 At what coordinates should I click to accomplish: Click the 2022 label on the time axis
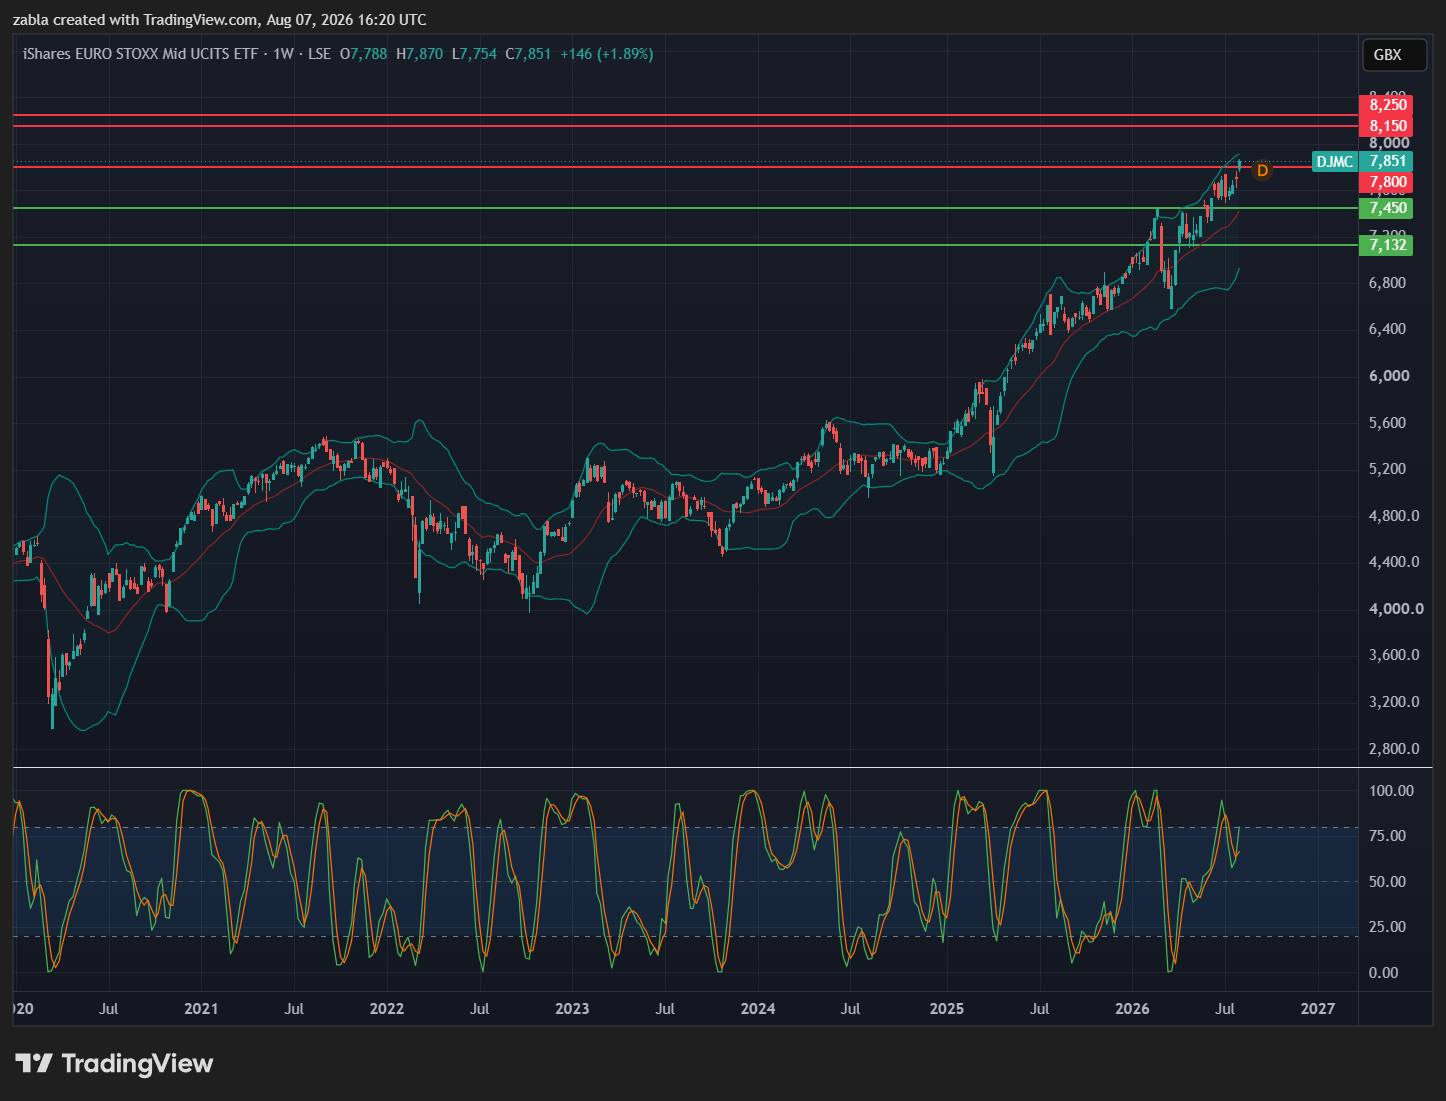387,1009
